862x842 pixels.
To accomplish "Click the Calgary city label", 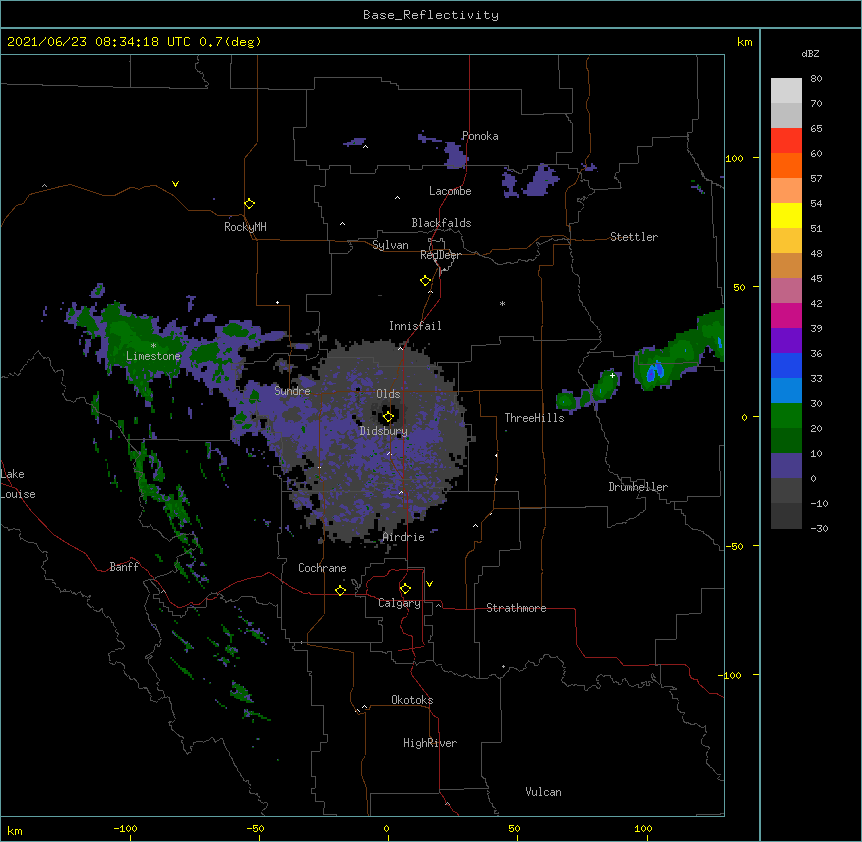I will tap(399, 603).
